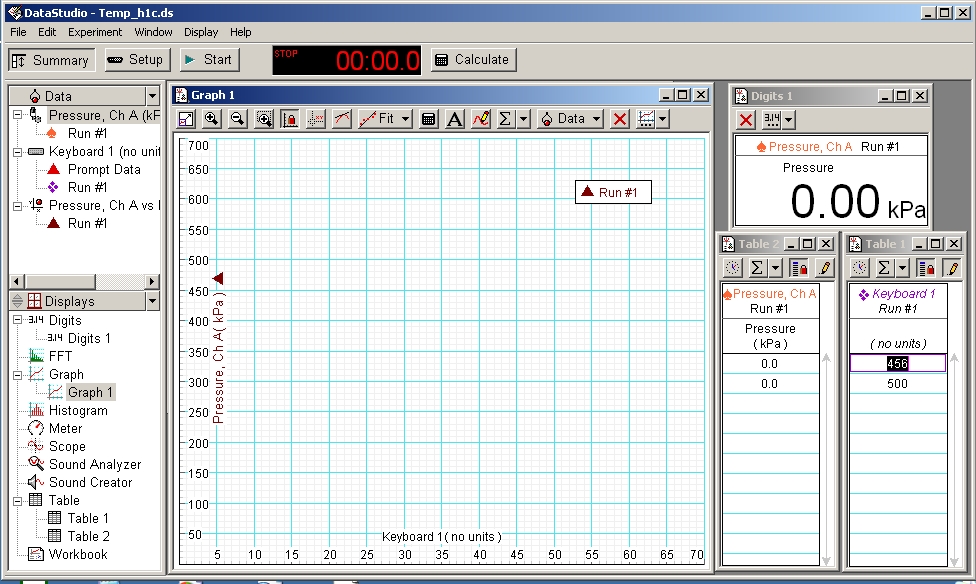This screenshot has width=976, height=584.
Task: Open the Display menu
Action: tap(201, 32)
